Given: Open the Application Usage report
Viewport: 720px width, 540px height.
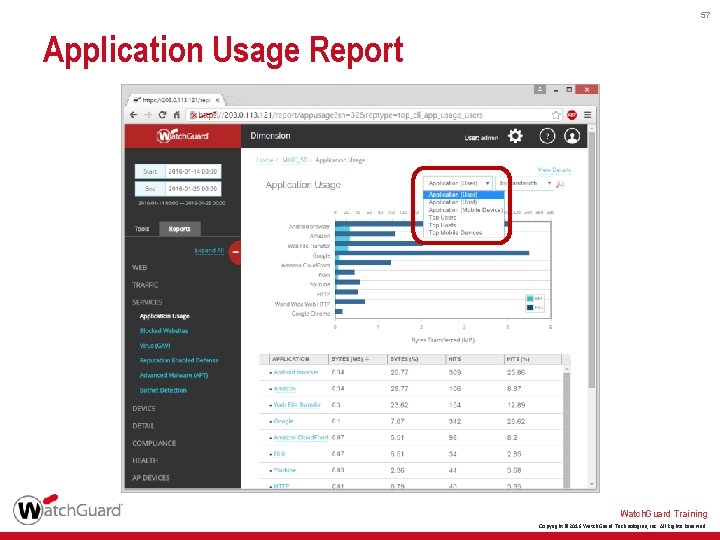Looking at the screenshot, I should click(x=164, y=316).
